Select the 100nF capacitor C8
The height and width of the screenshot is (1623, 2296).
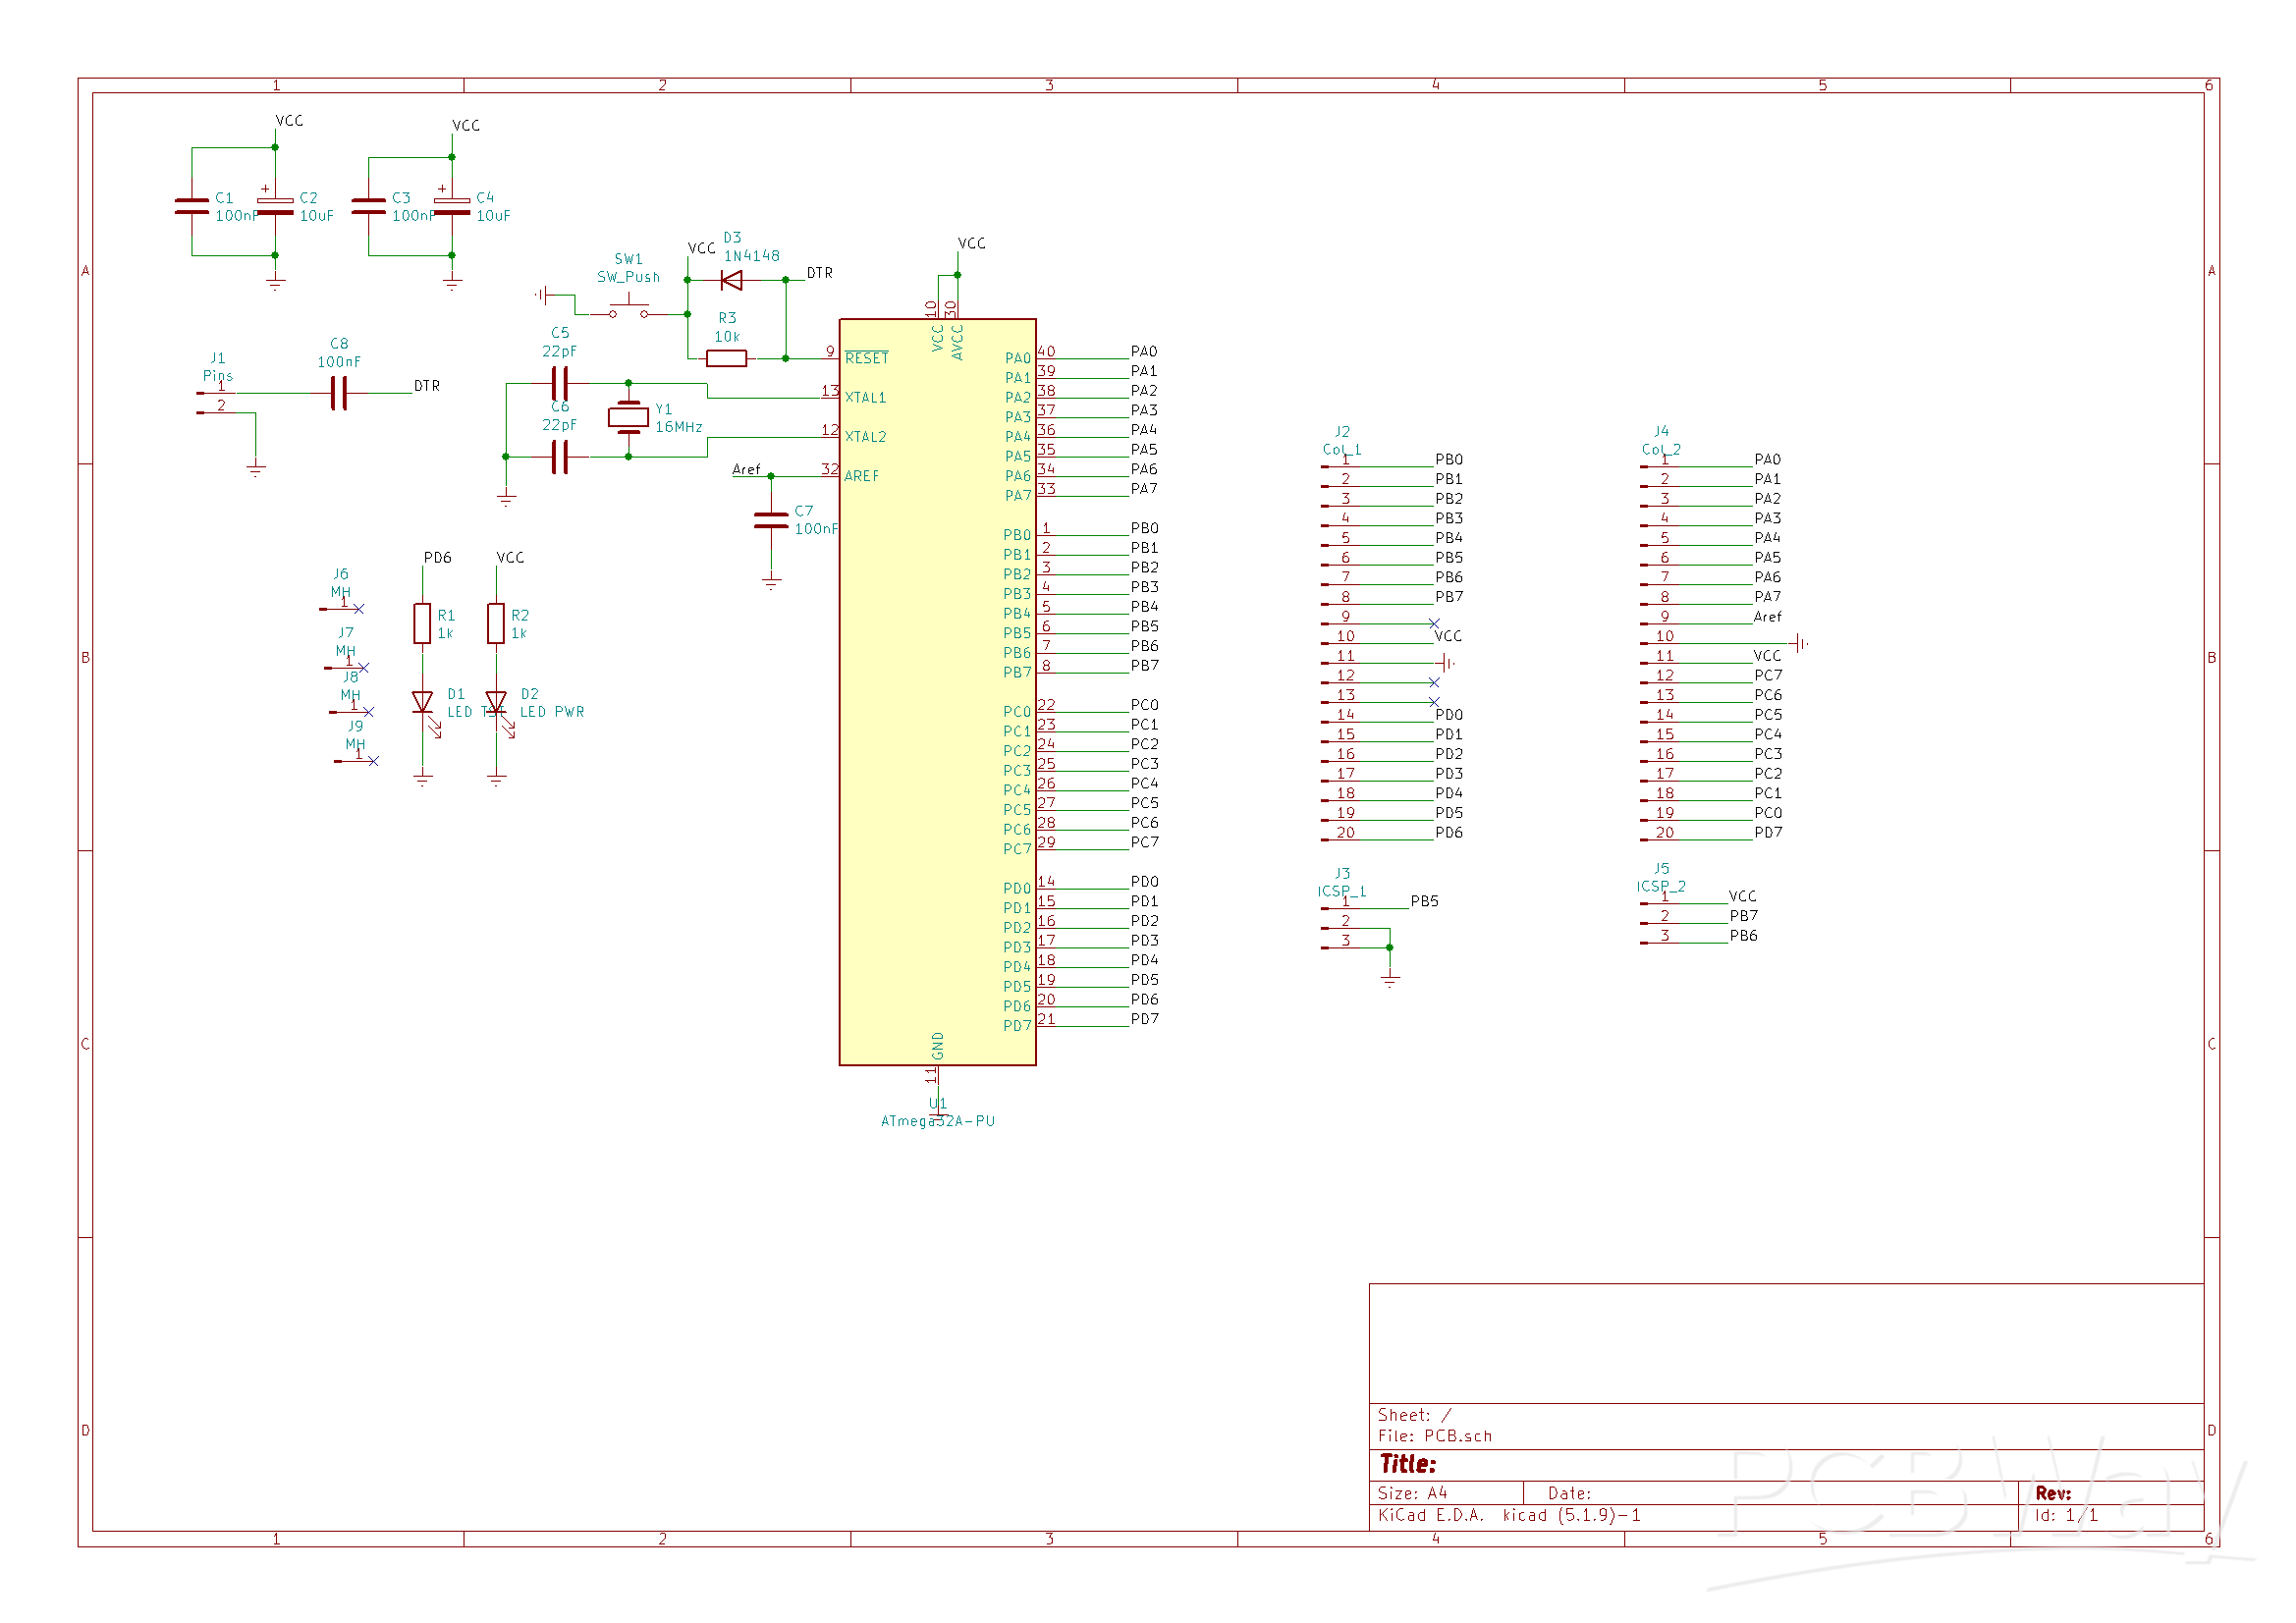pos(338,396)
